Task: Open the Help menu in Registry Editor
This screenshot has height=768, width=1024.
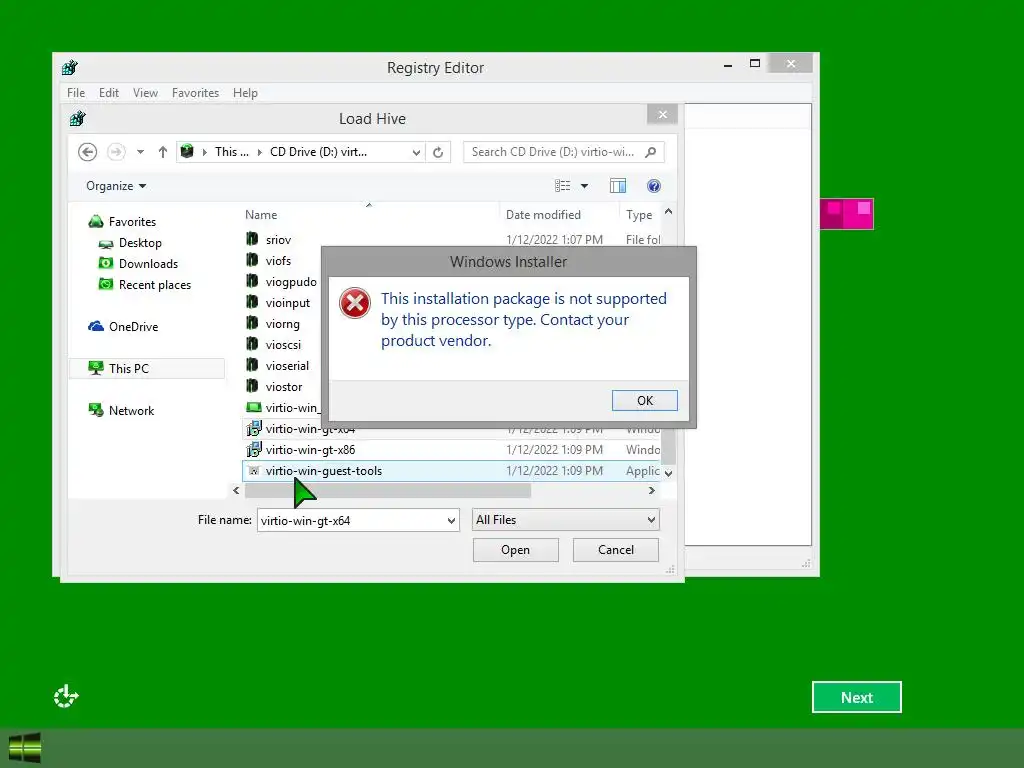Action: point(245,93)
